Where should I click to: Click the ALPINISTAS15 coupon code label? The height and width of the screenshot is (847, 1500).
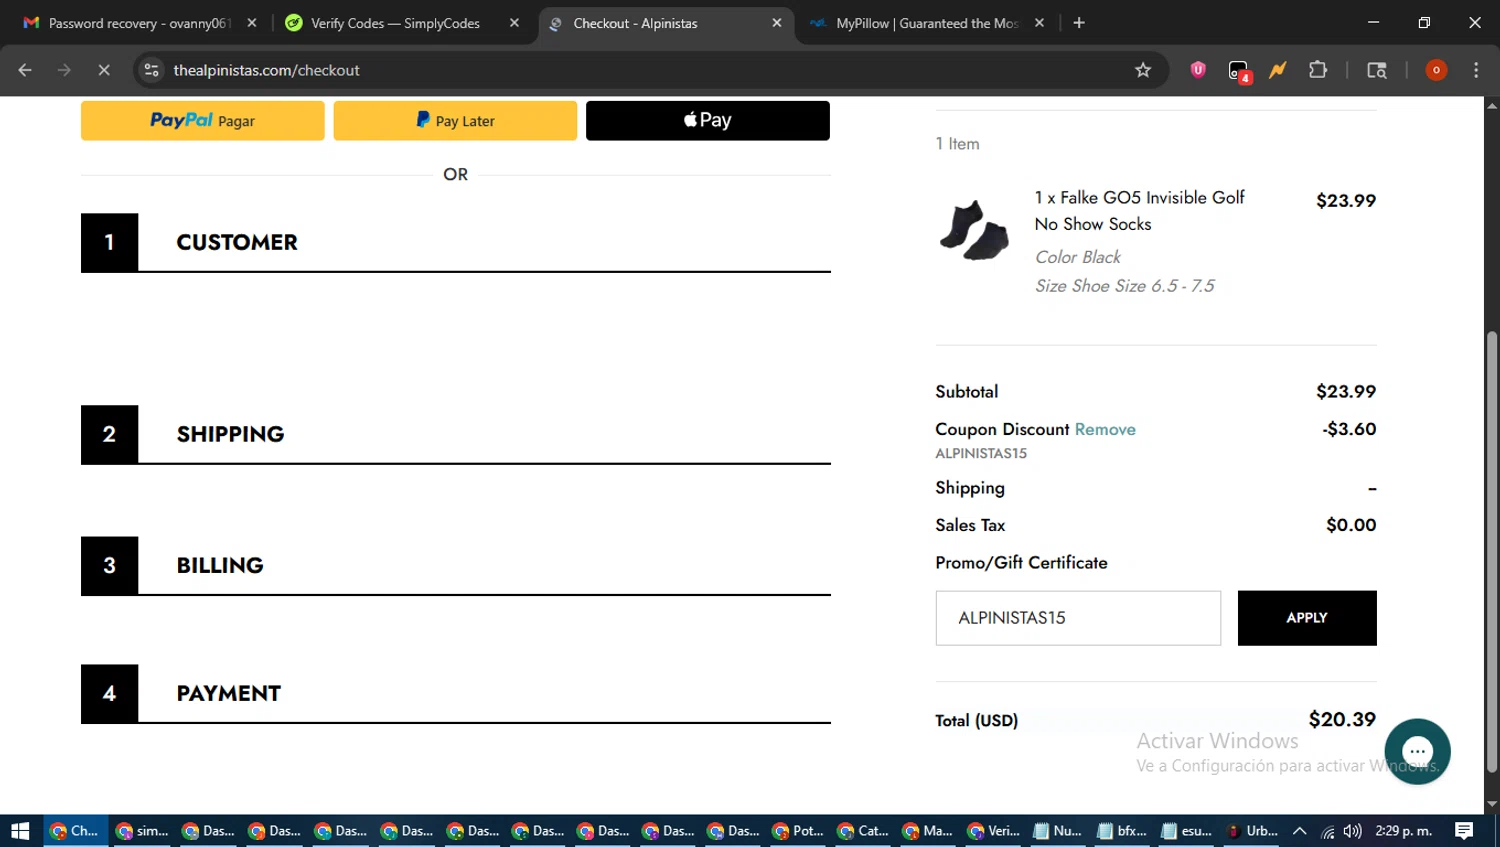(981, 453)
